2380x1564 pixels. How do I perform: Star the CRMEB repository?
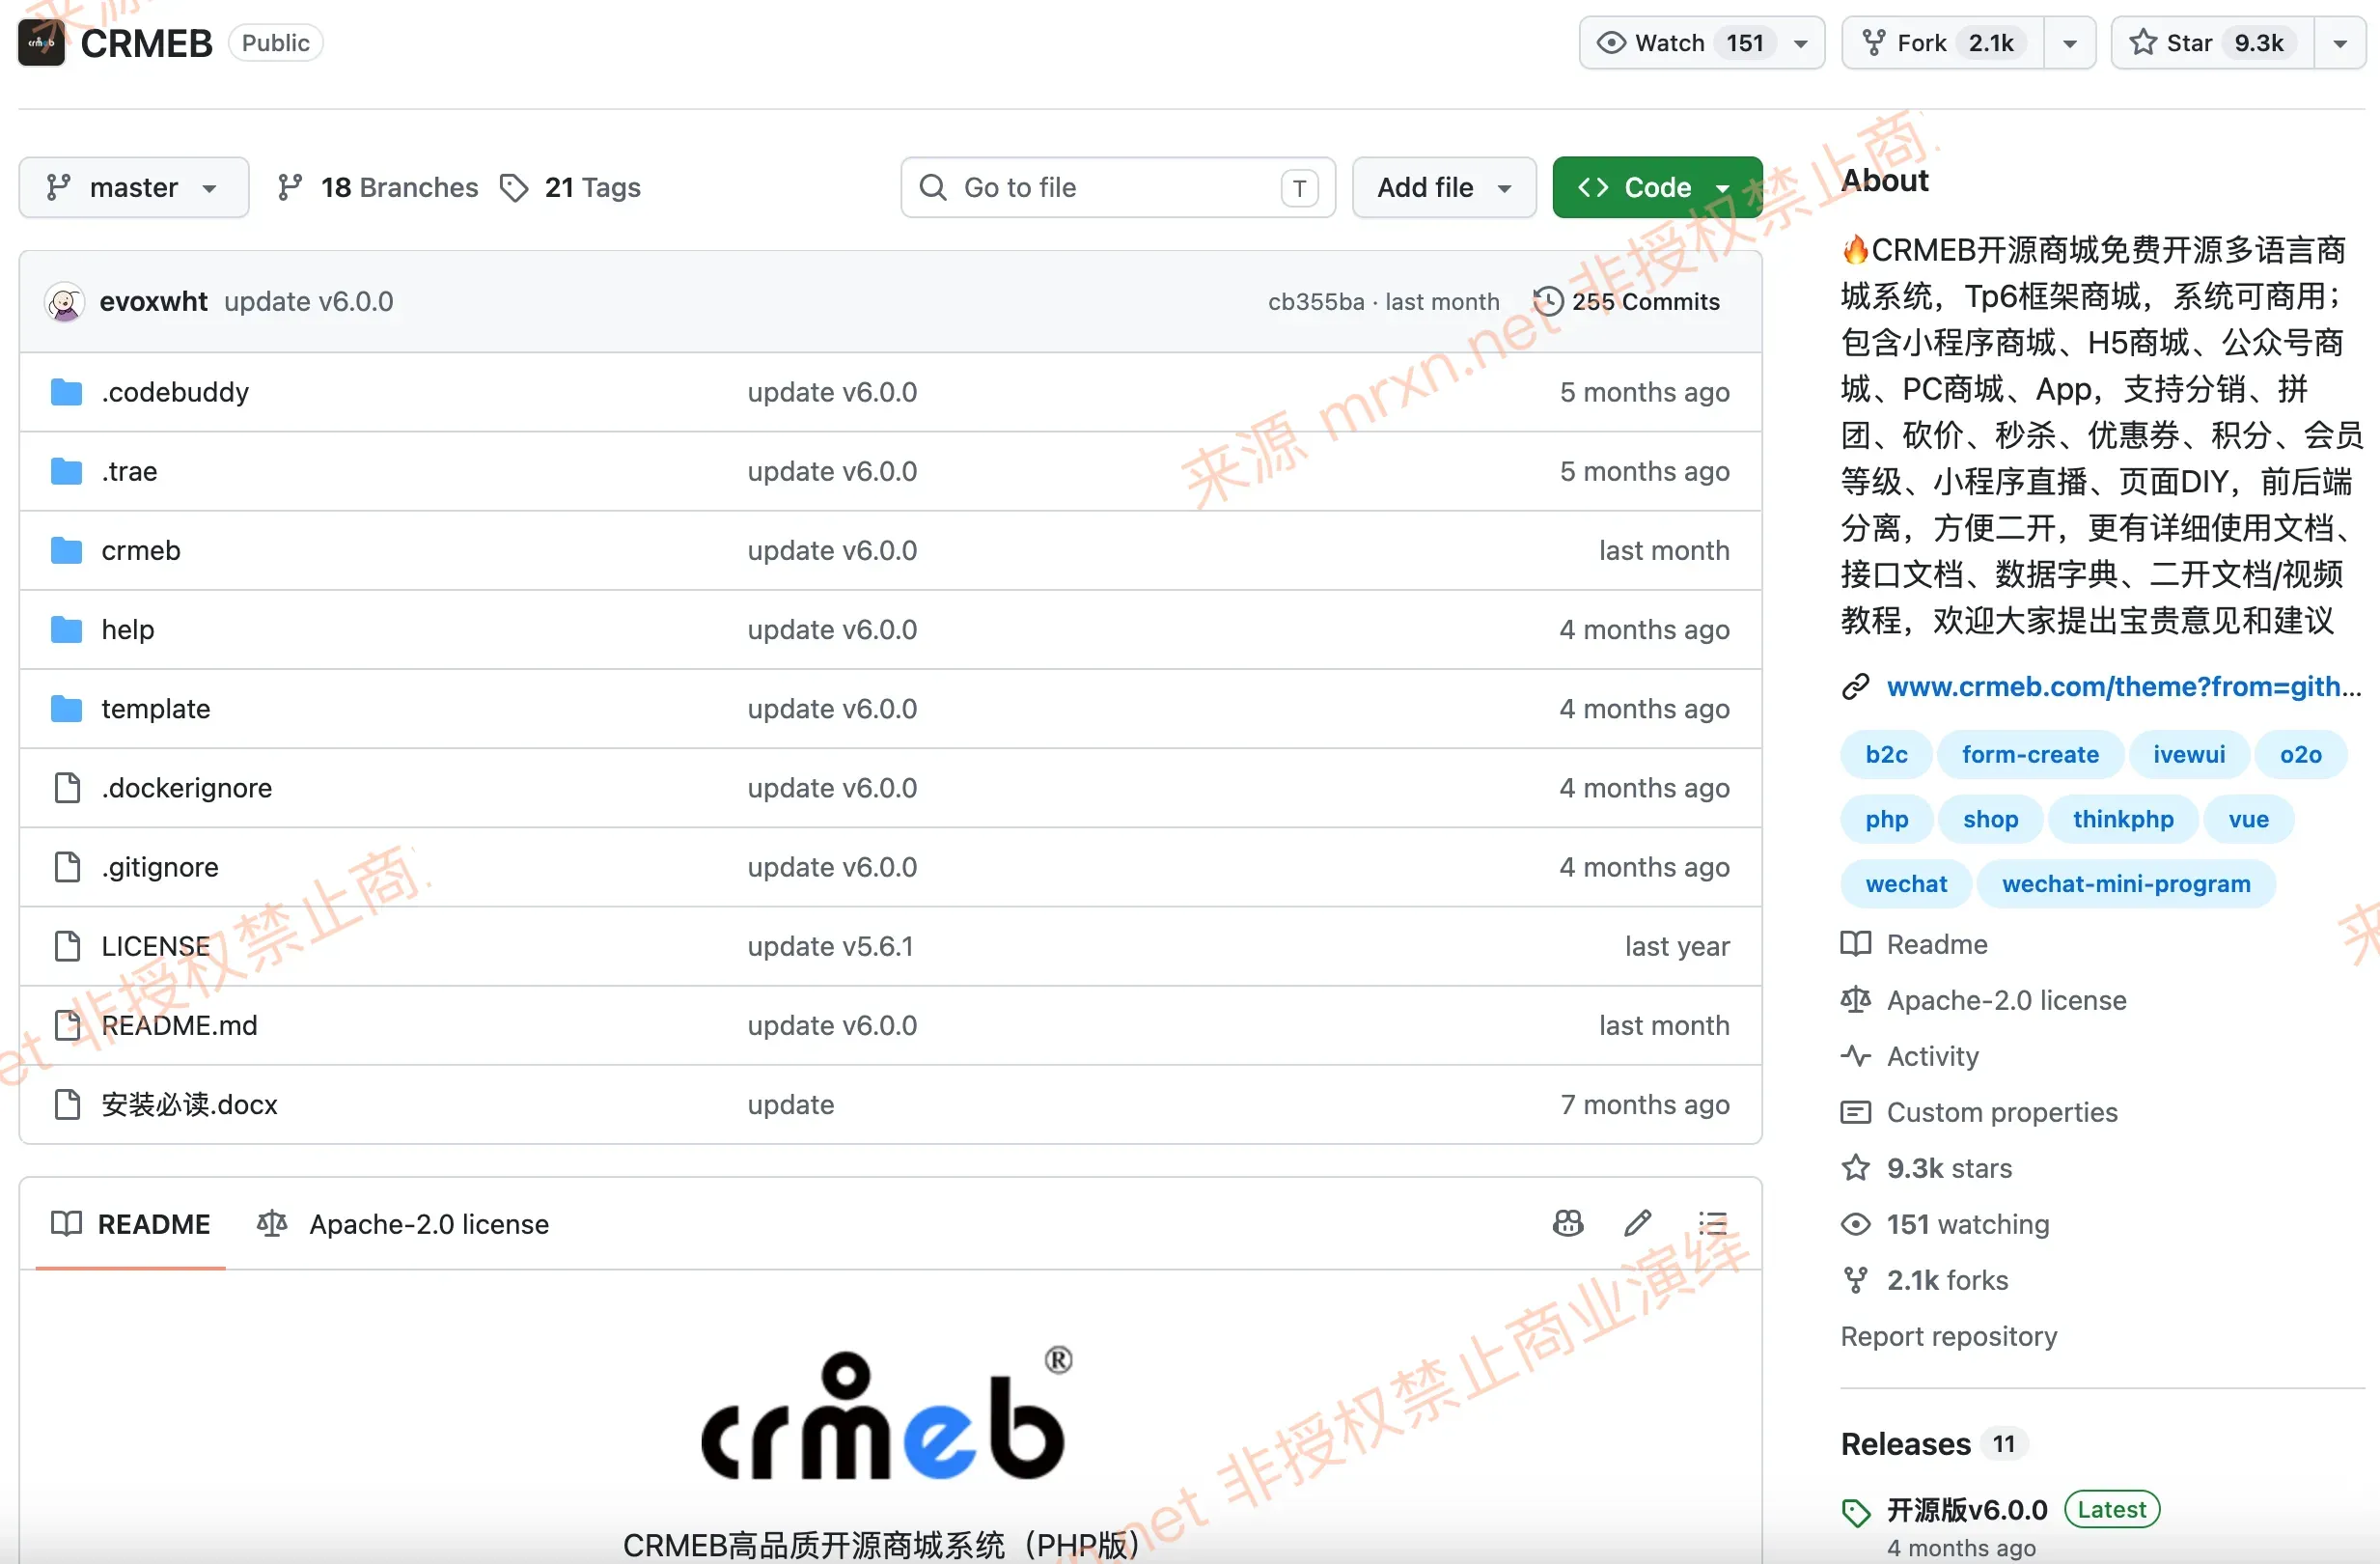[2212, 43]
